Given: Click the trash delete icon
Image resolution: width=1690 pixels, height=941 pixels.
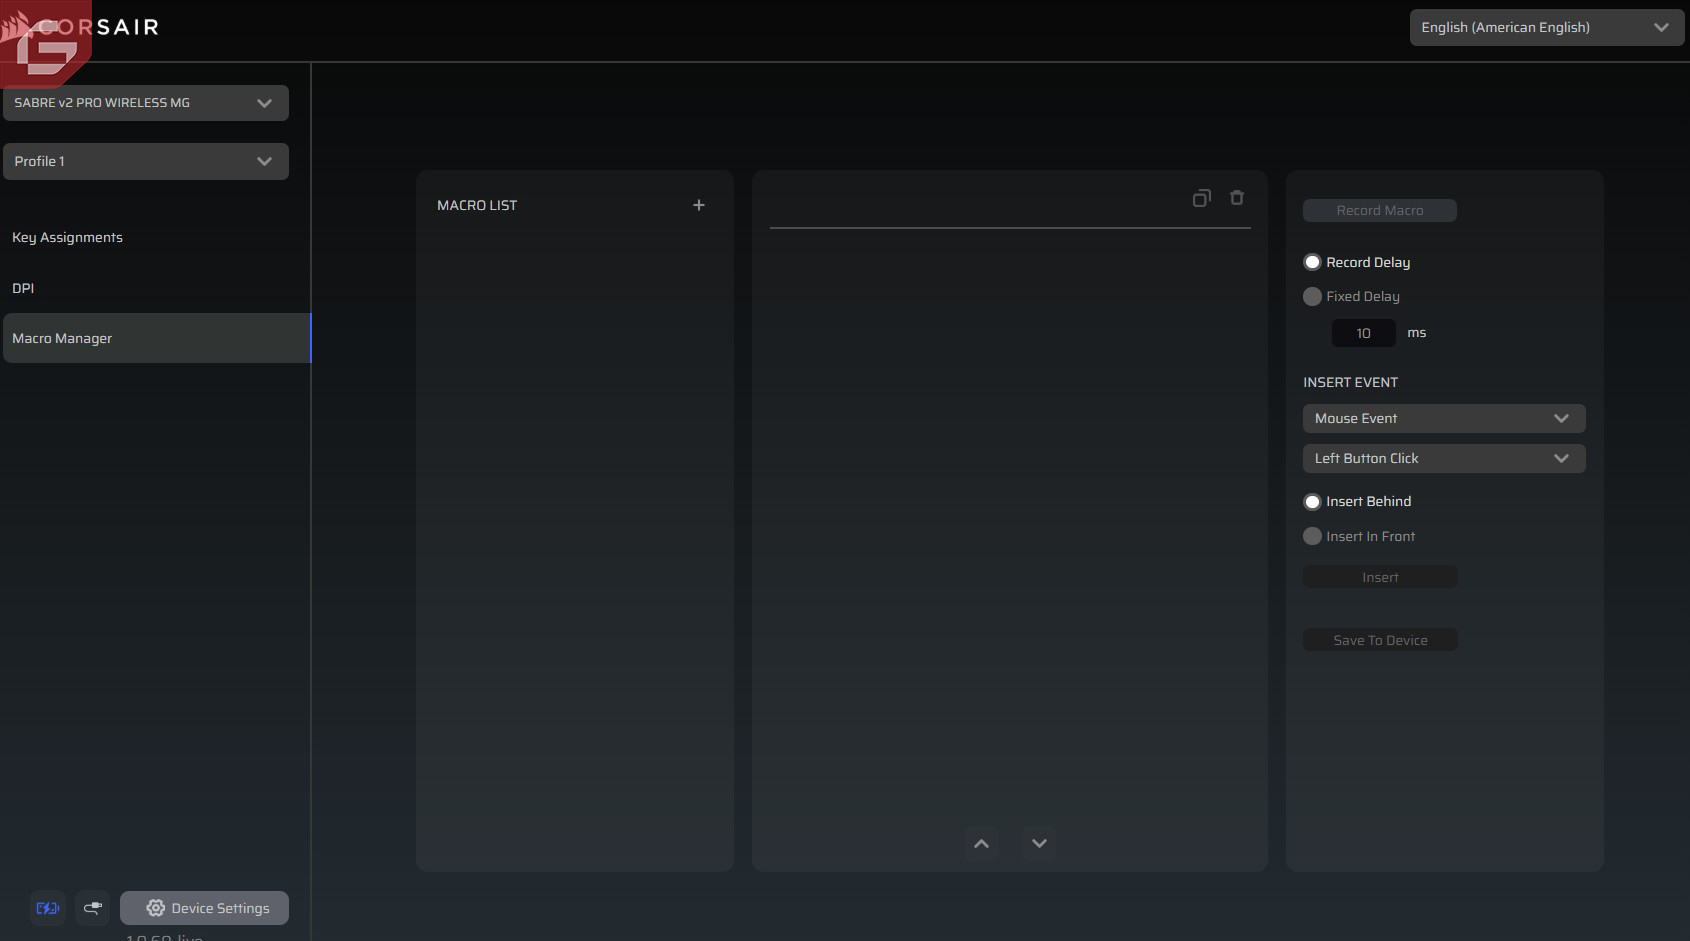Looking at the screenshot, I should click(1237, 198).
